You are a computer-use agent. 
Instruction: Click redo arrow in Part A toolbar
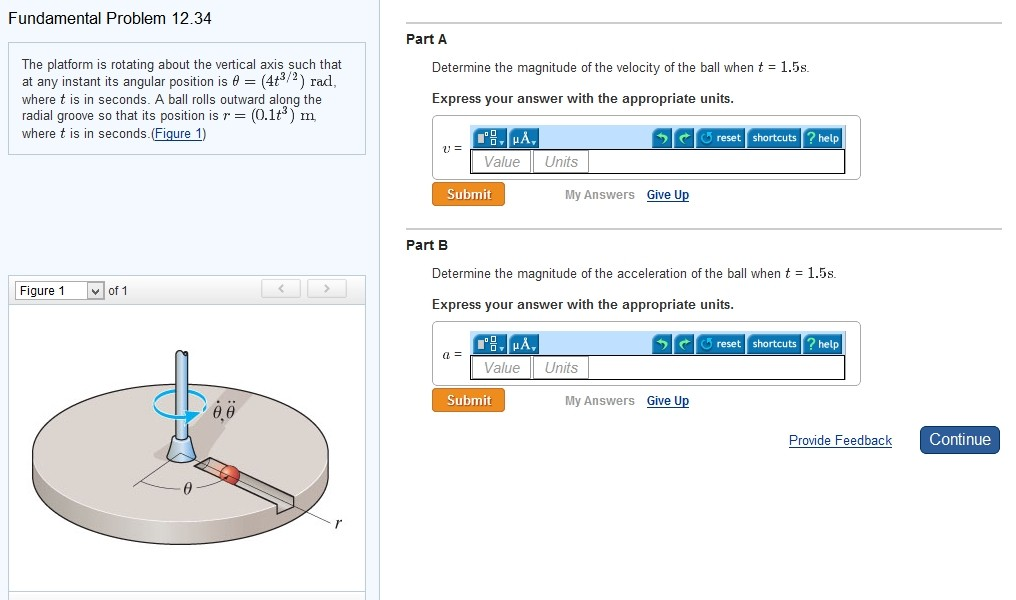coord(683,138)
